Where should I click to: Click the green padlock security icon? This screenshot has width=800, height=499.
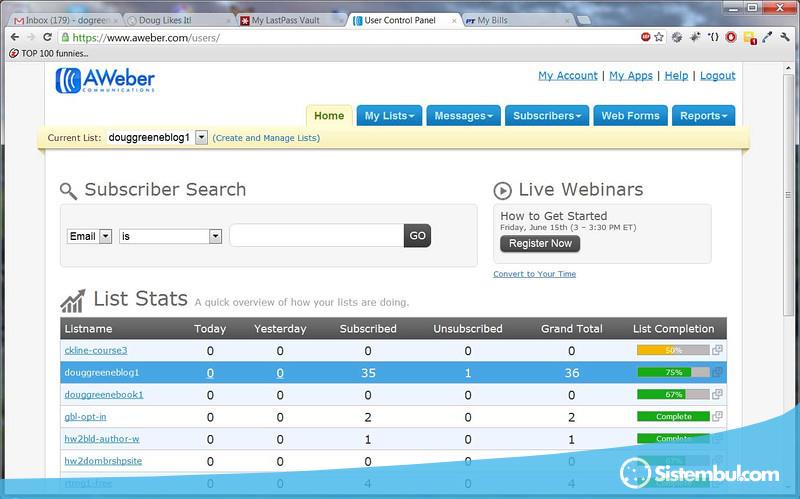tap(65, 37)
